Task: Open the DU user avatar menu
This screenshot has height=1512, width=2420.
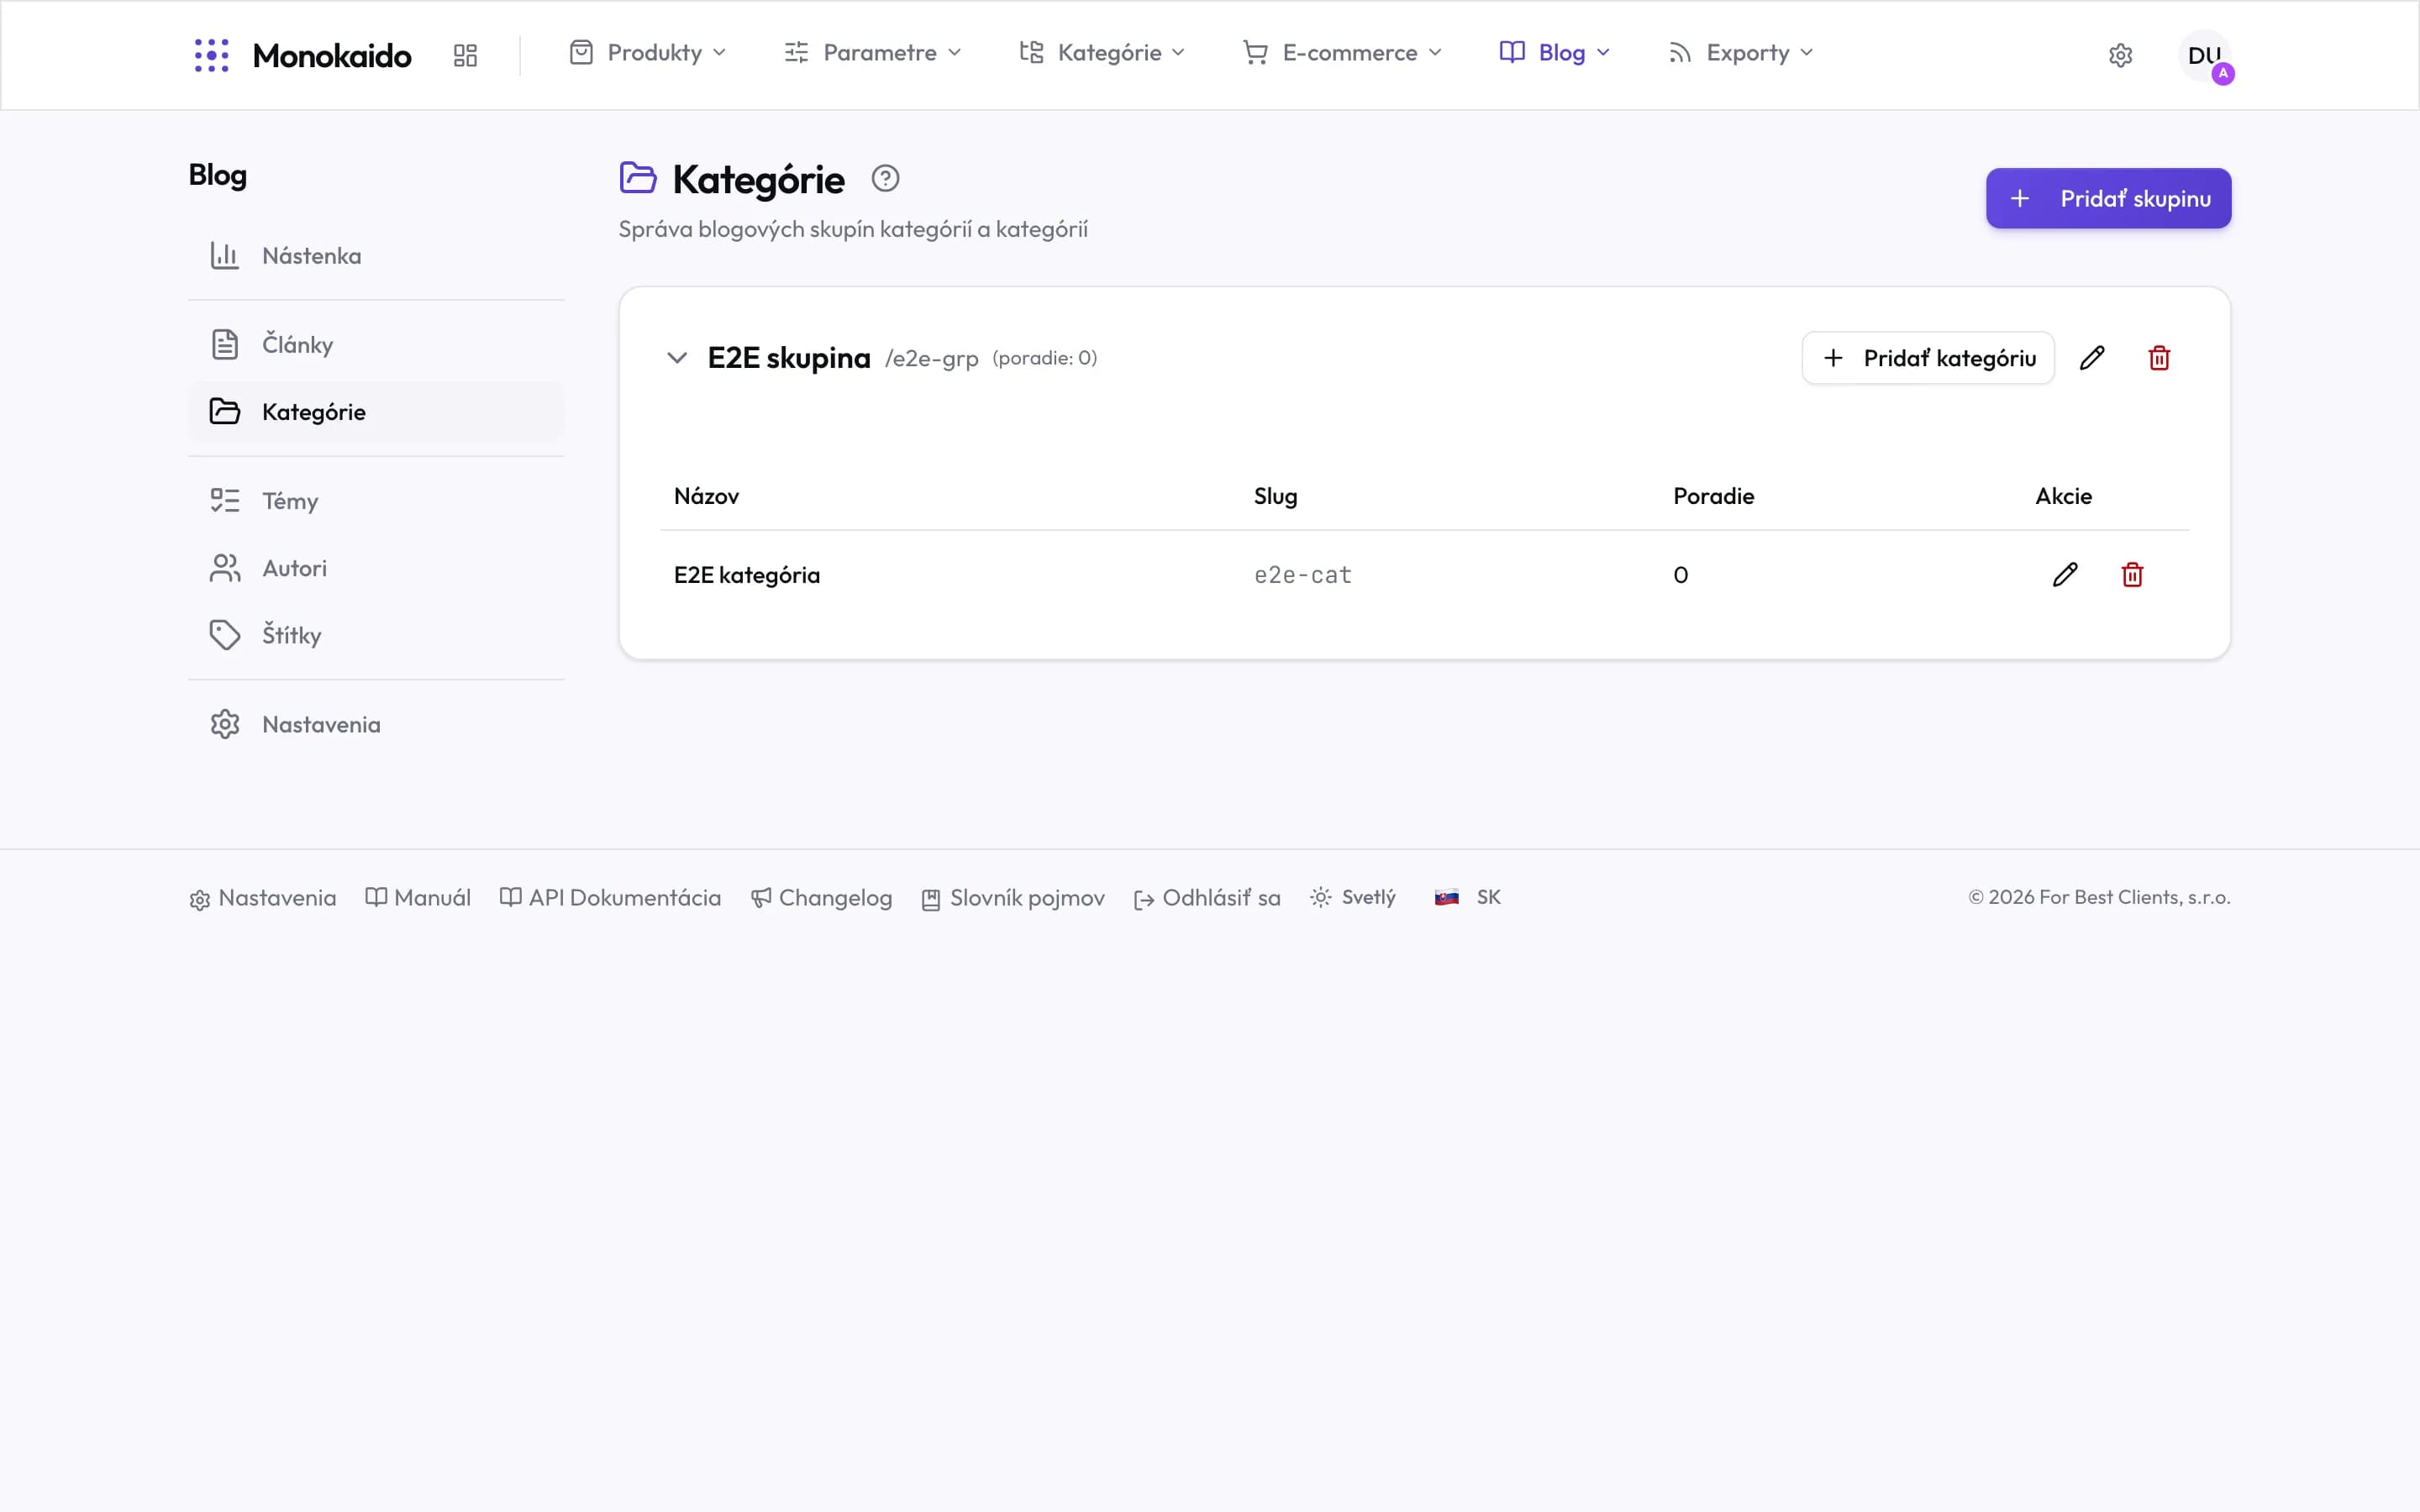Action: (2205, 56)
